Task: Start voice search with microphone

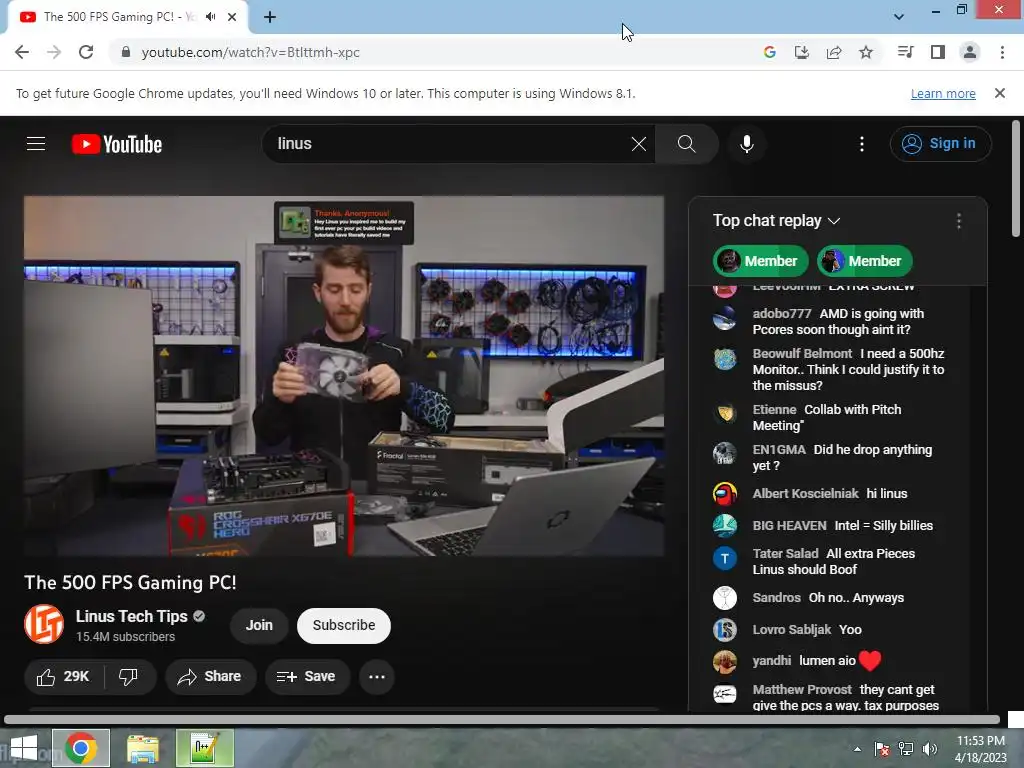Action: [x=746, y=144]
